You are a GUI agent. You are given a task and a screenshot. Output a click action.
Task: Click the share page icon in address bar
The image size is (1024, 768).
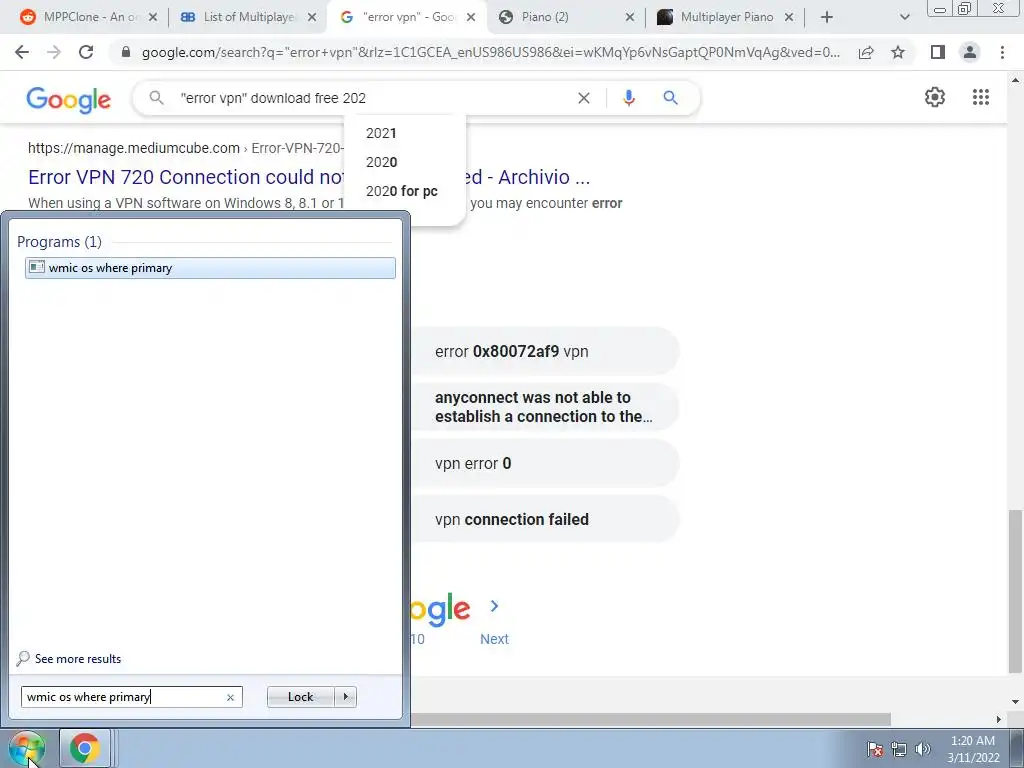[866, 52]
